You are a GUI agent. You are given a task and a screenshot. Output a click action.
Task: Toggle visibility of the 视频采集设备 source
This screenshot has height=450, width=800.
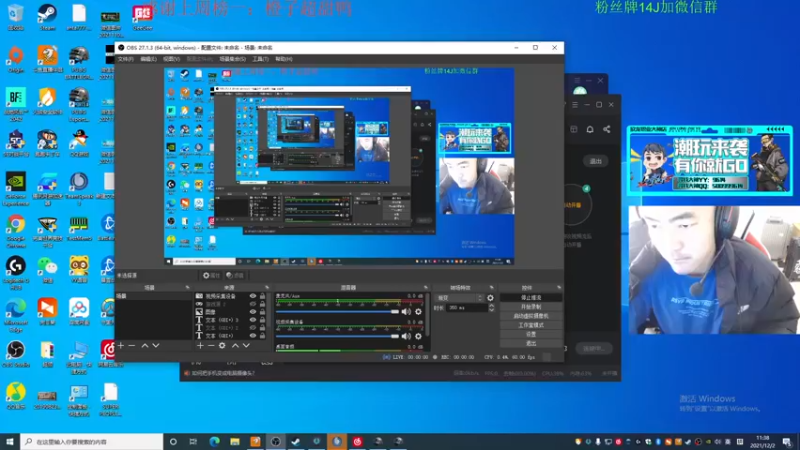coord(253,296)
